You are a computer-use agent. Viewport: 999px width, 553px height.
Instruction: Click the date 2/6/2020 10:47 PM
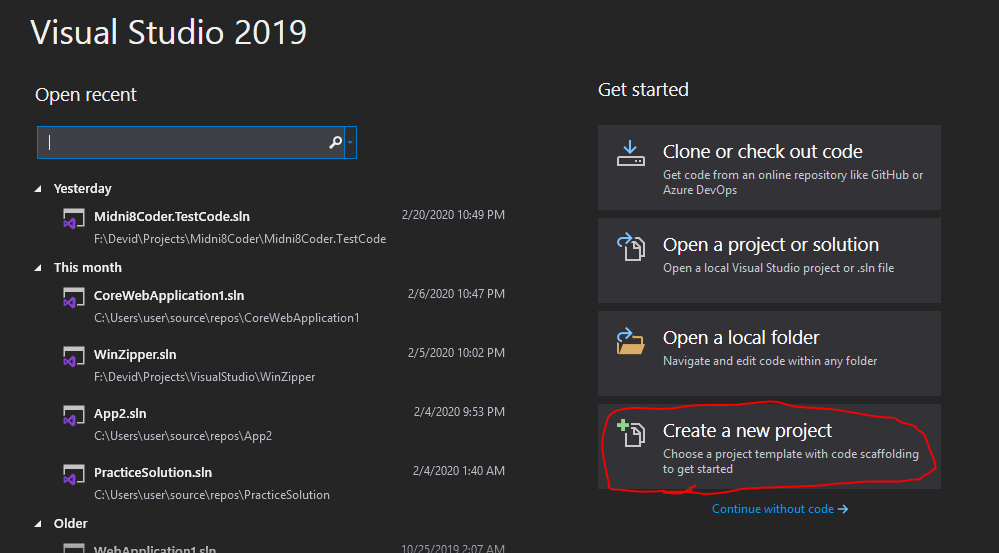pyautogui.click(x=456, y=294)
